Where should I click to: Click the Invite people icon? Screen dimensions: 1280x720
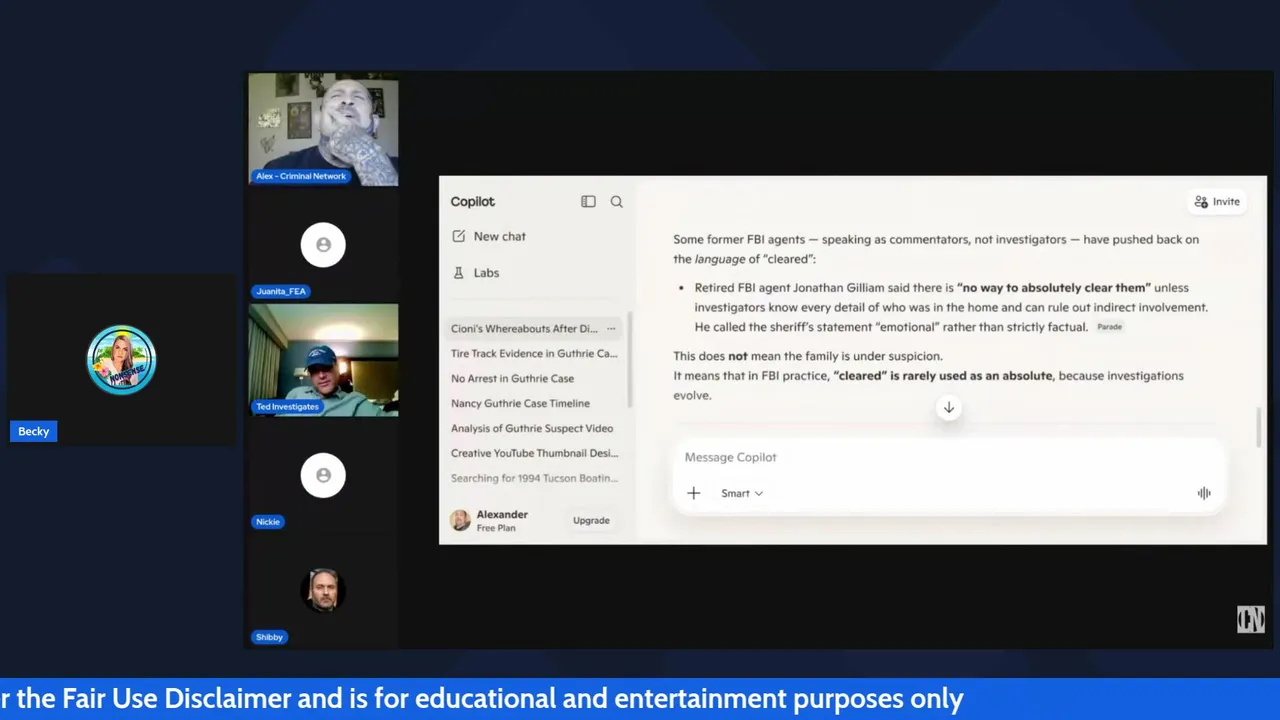pyautogui.click(x=1201, y=202)
